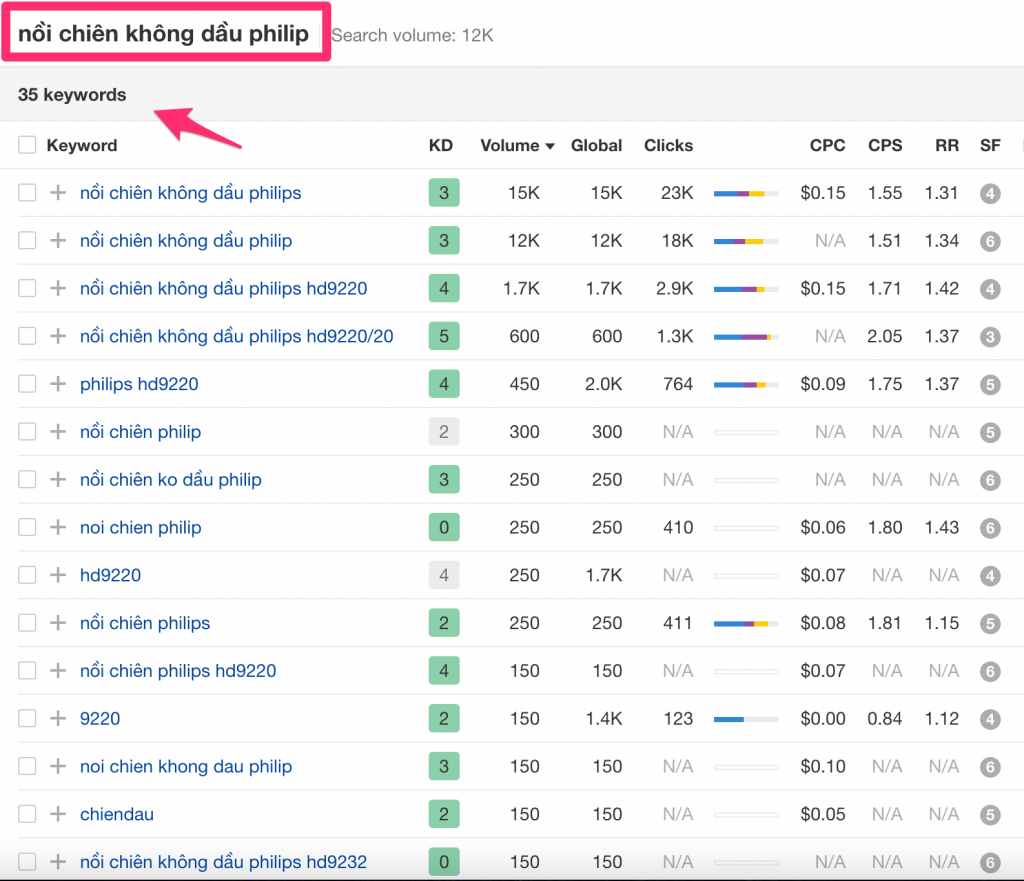Add 'nồi chiên không dầu philips' with plus icon
This screenshot has height=881, width=1024.
point(58,193)
